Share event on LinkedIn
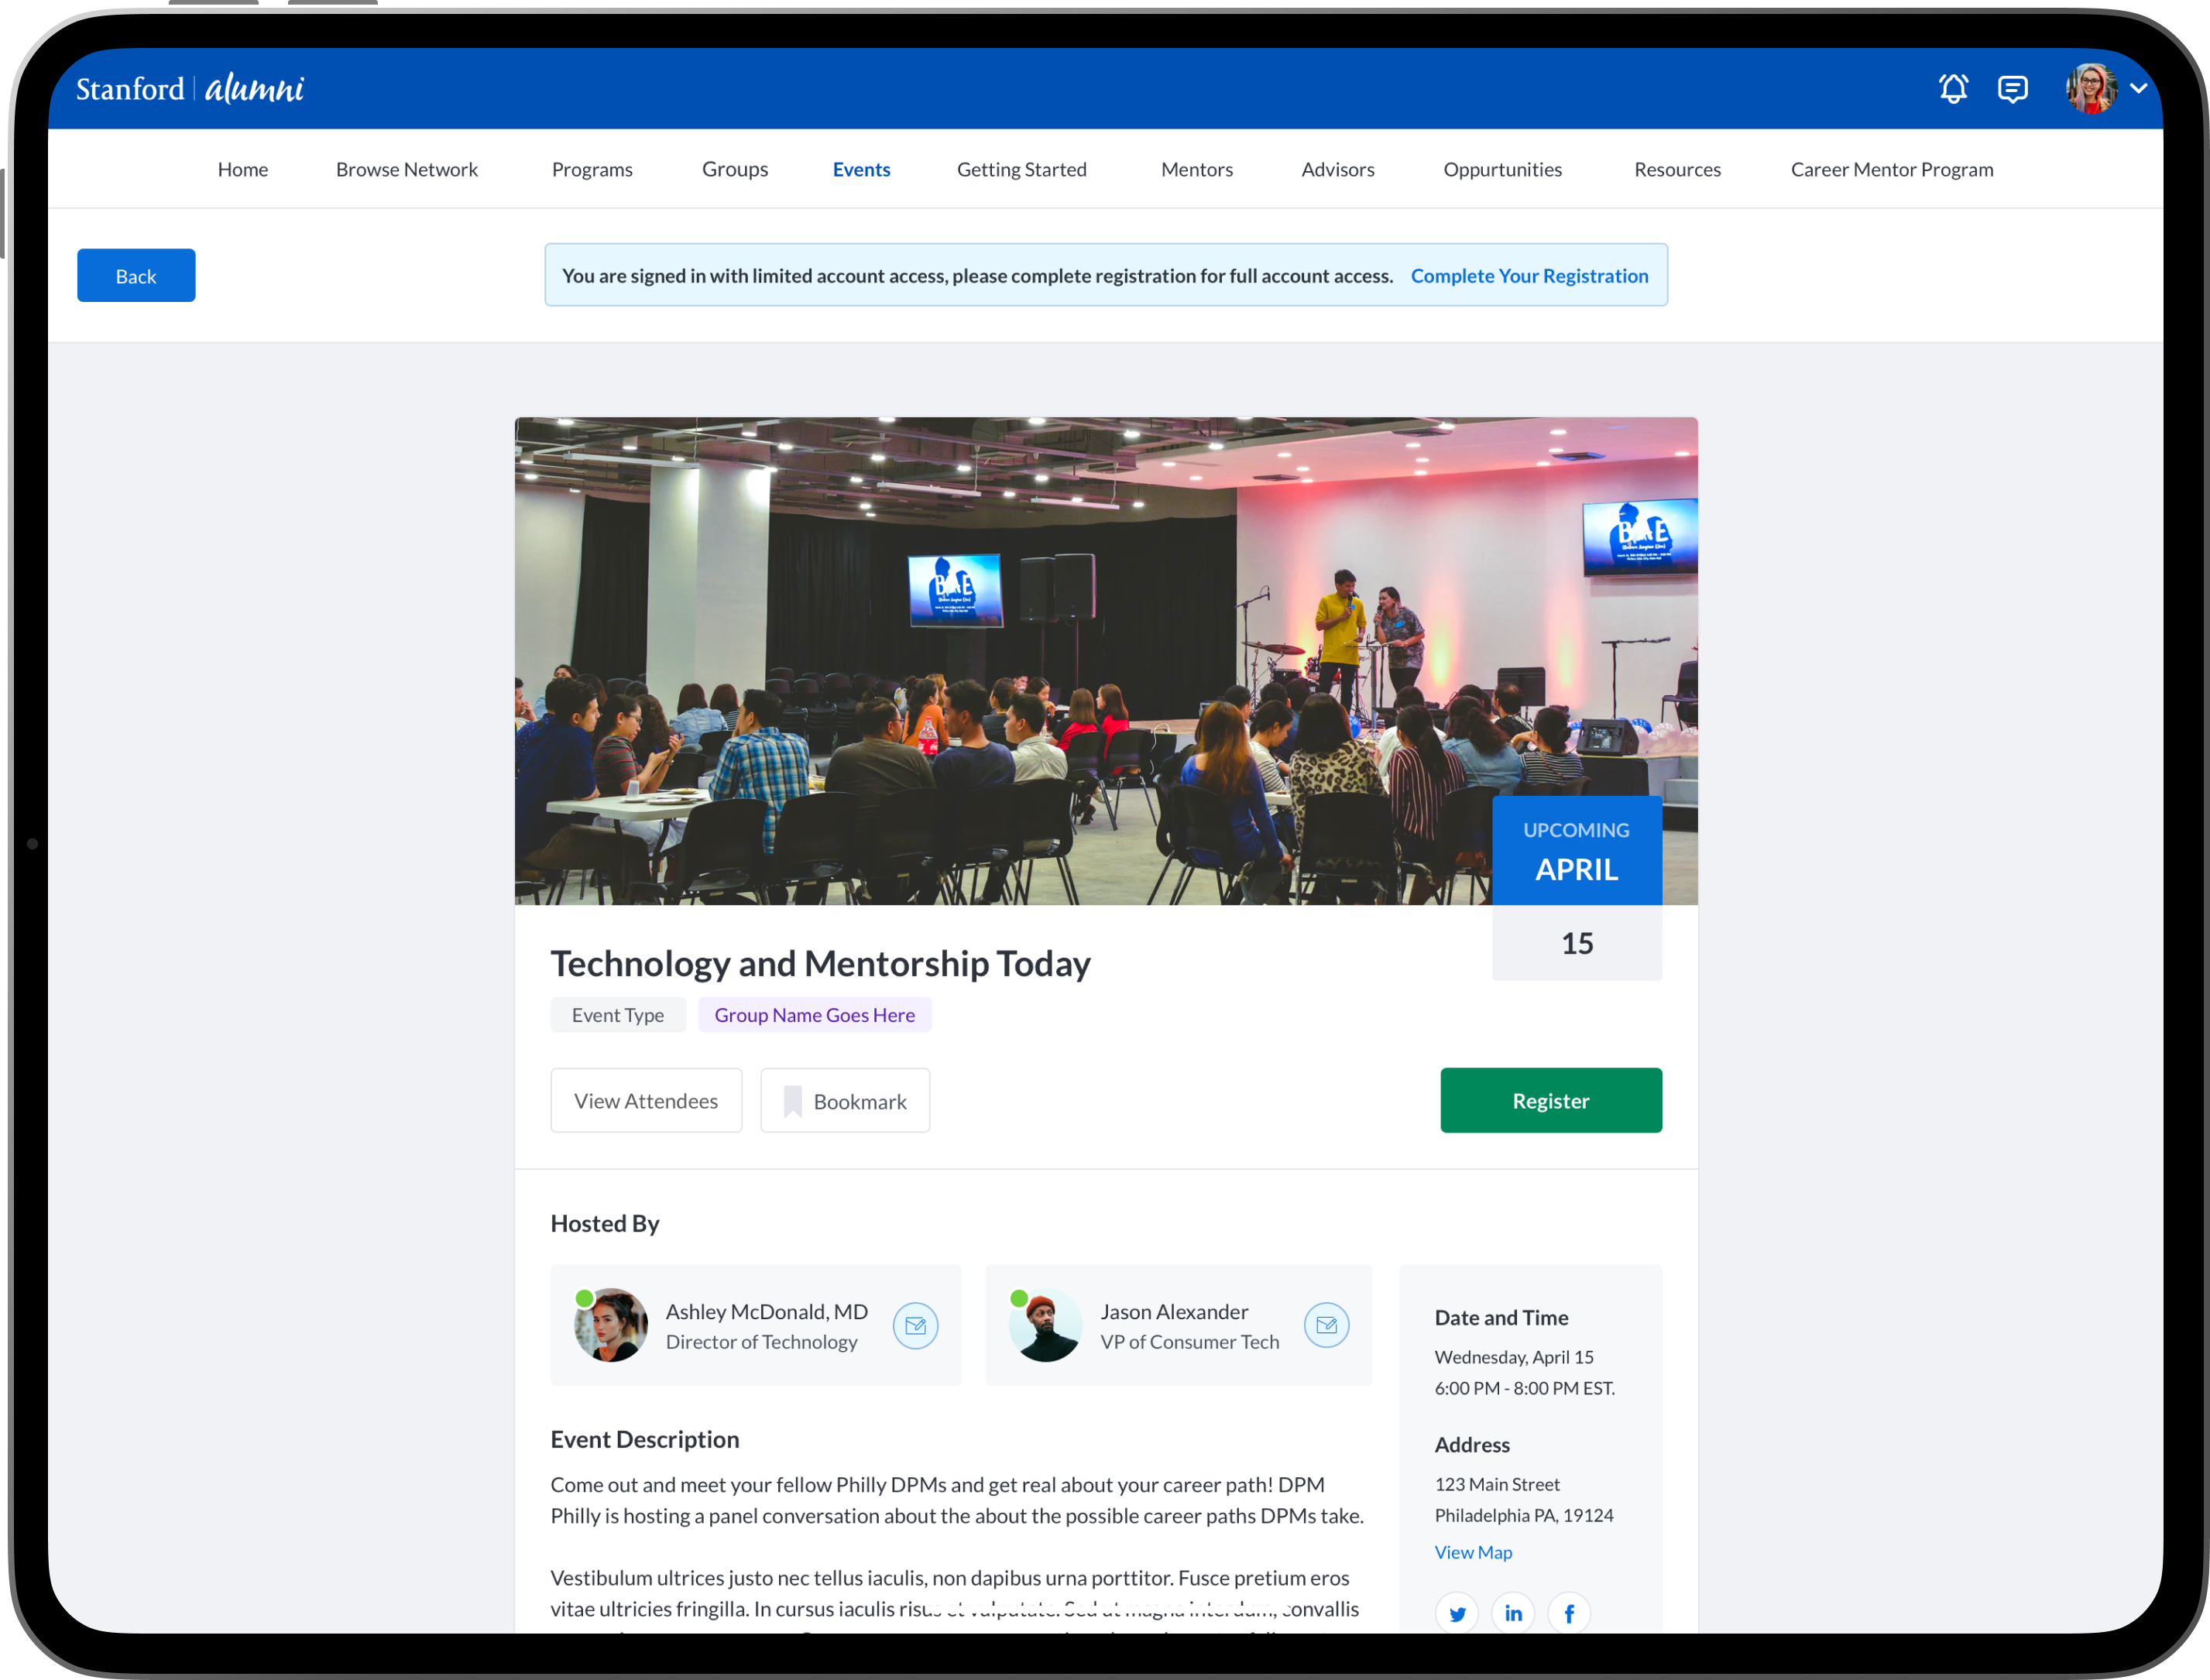This screenshot has width=2210, height=1680. [x=1513, y=1613]
